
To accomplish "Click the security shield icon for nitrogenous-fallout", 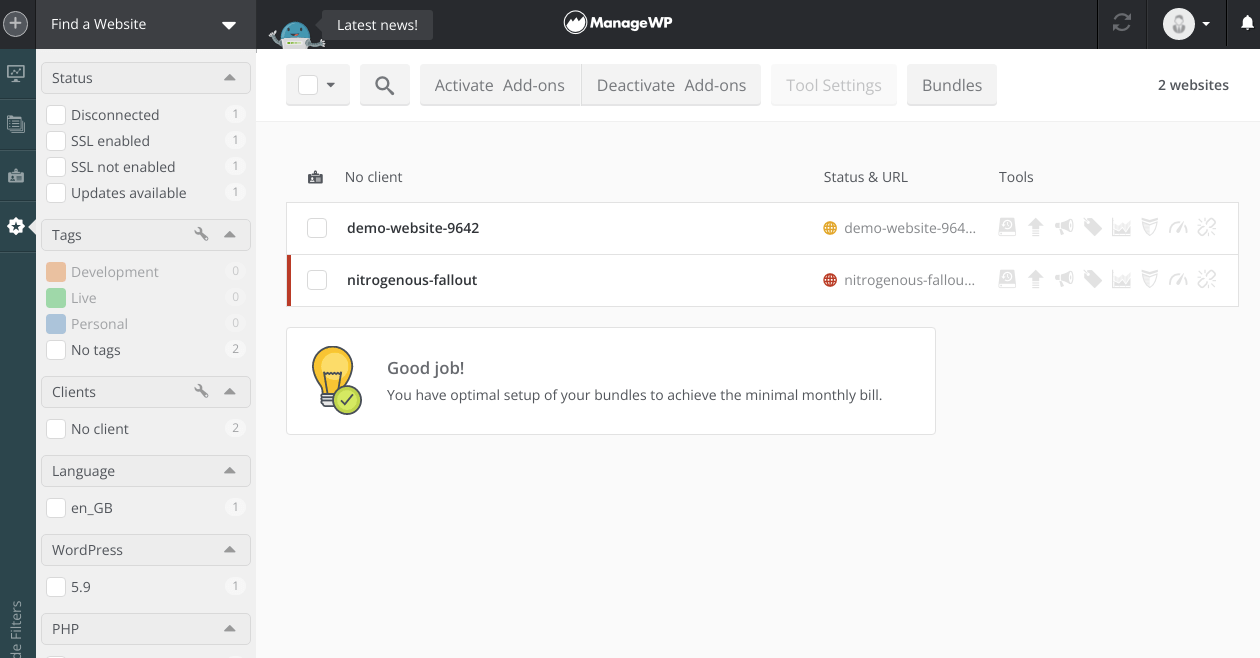I will (x=1150, y=280).
